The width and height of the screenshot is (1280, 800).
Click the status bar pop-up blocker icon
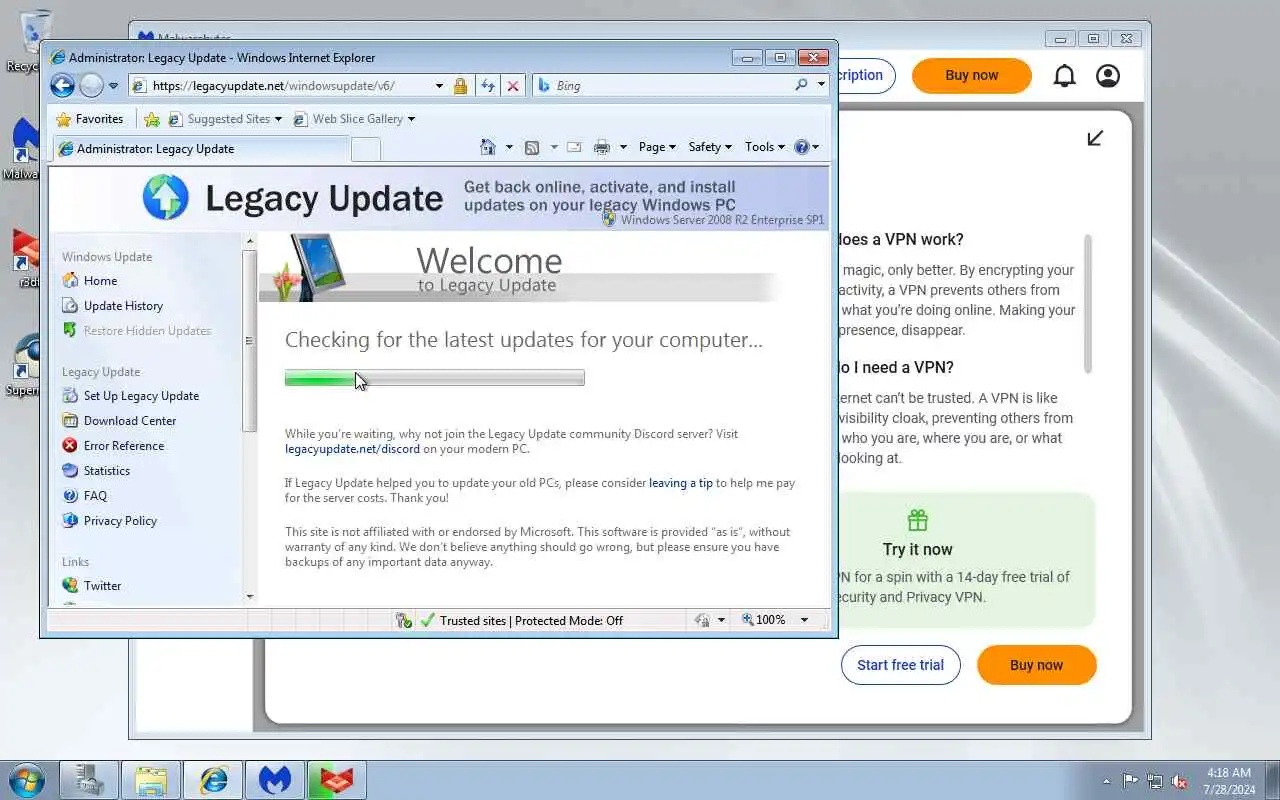[x=403, y=621]
